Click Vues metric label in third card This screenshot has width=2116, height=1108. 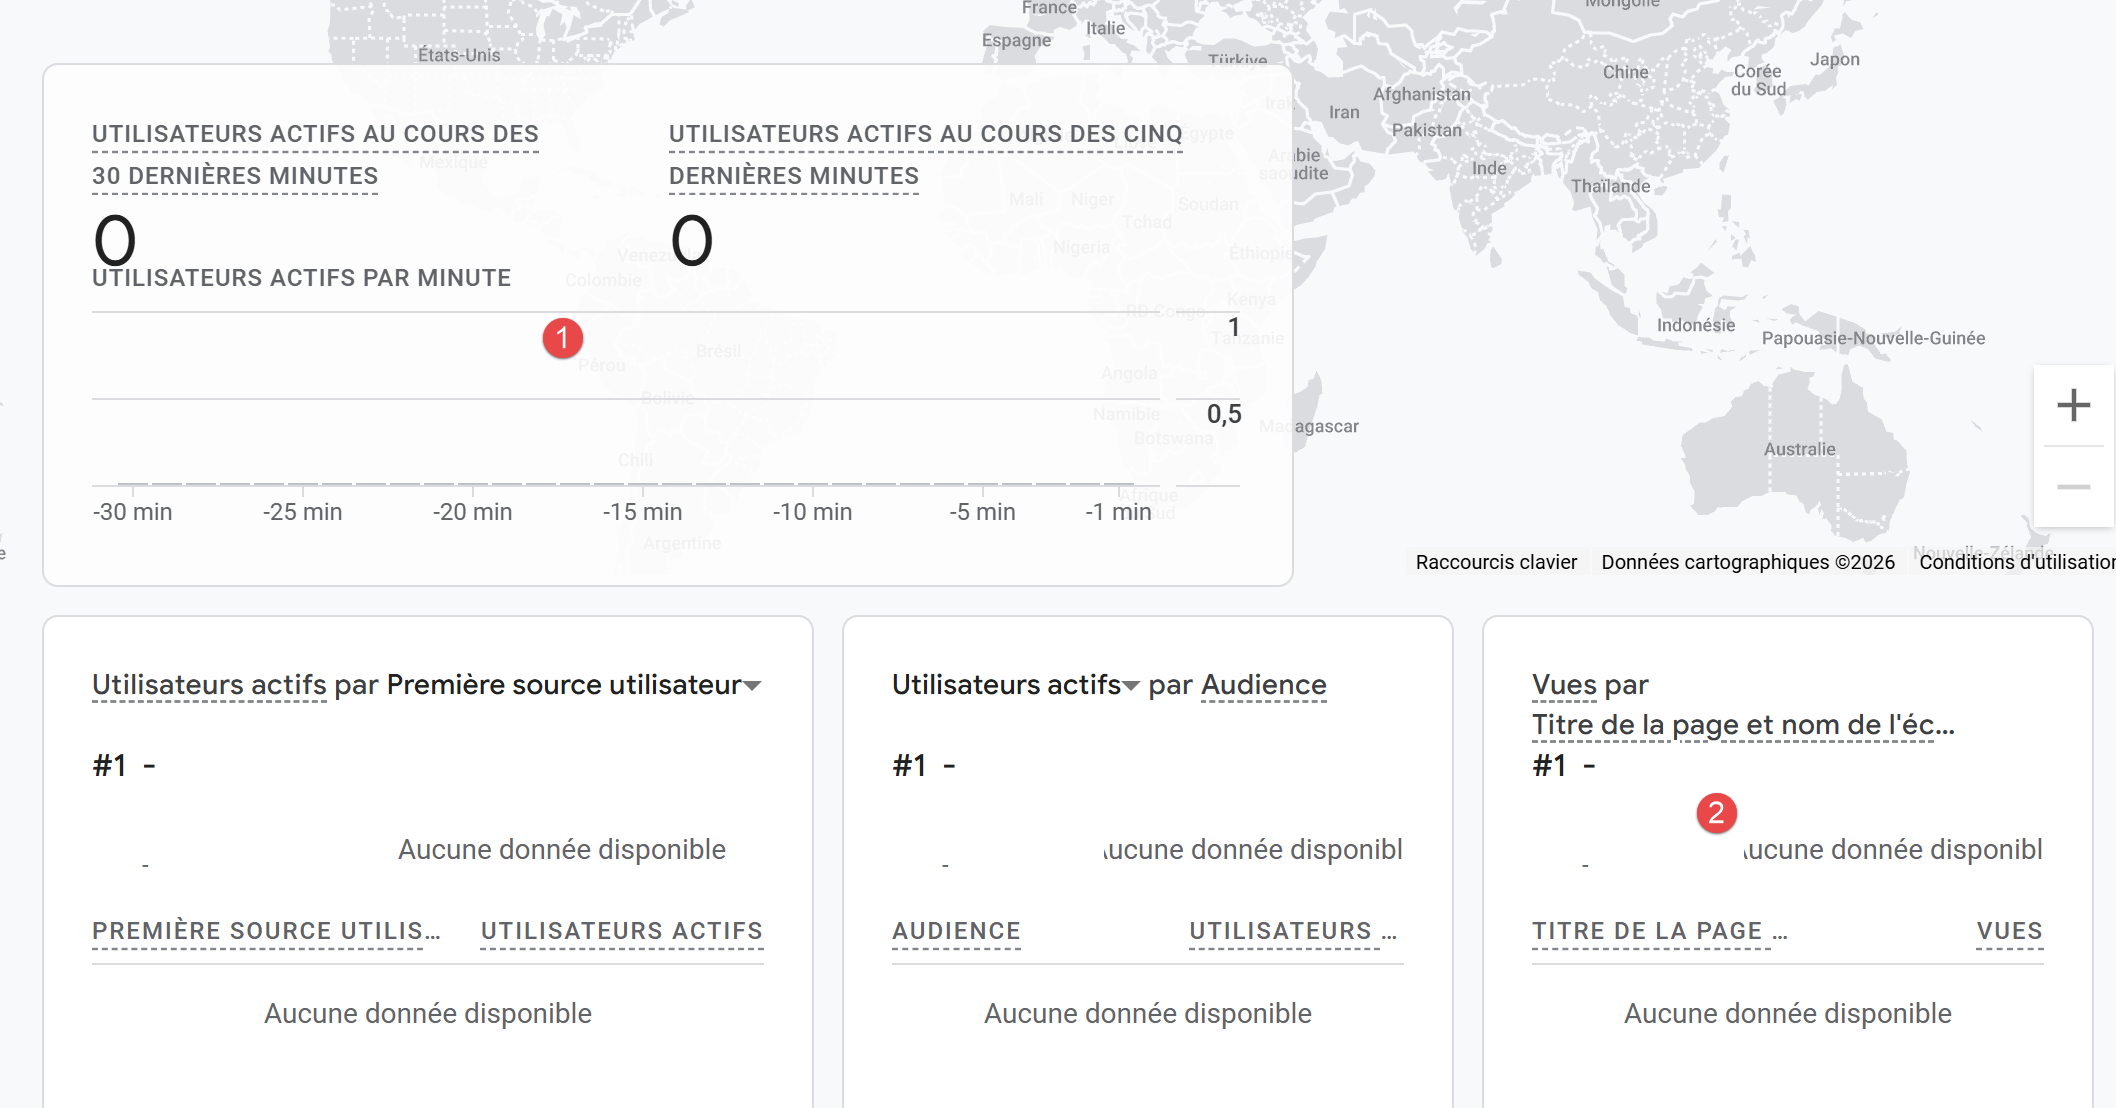tap(1564, 685)
